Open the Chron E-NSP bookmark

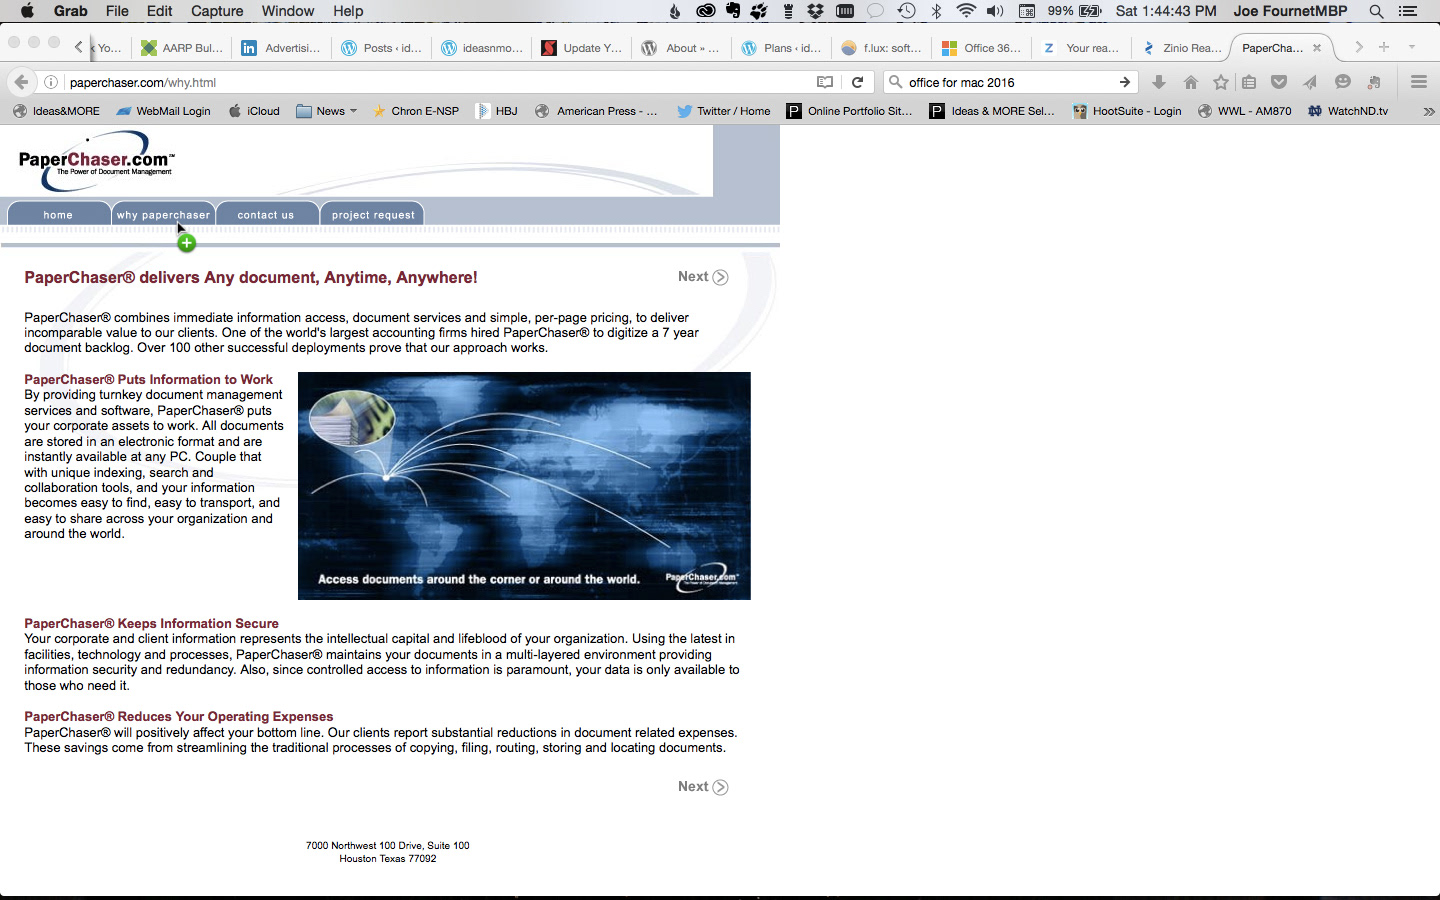pyautogui.click(x=415, y=111)
